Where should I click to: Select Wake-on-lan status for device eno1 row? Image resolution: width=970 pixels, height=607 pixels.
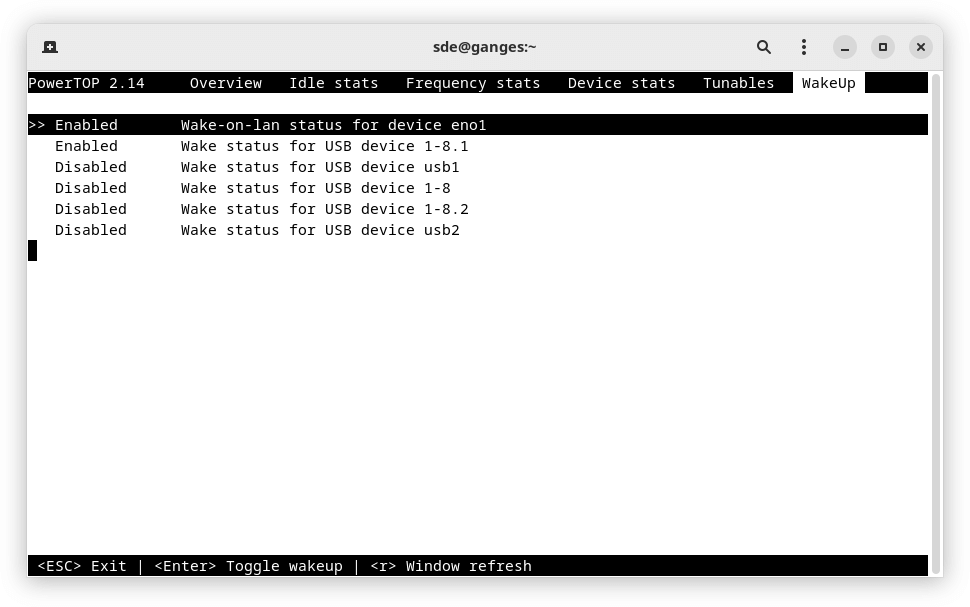pos(478,125)
